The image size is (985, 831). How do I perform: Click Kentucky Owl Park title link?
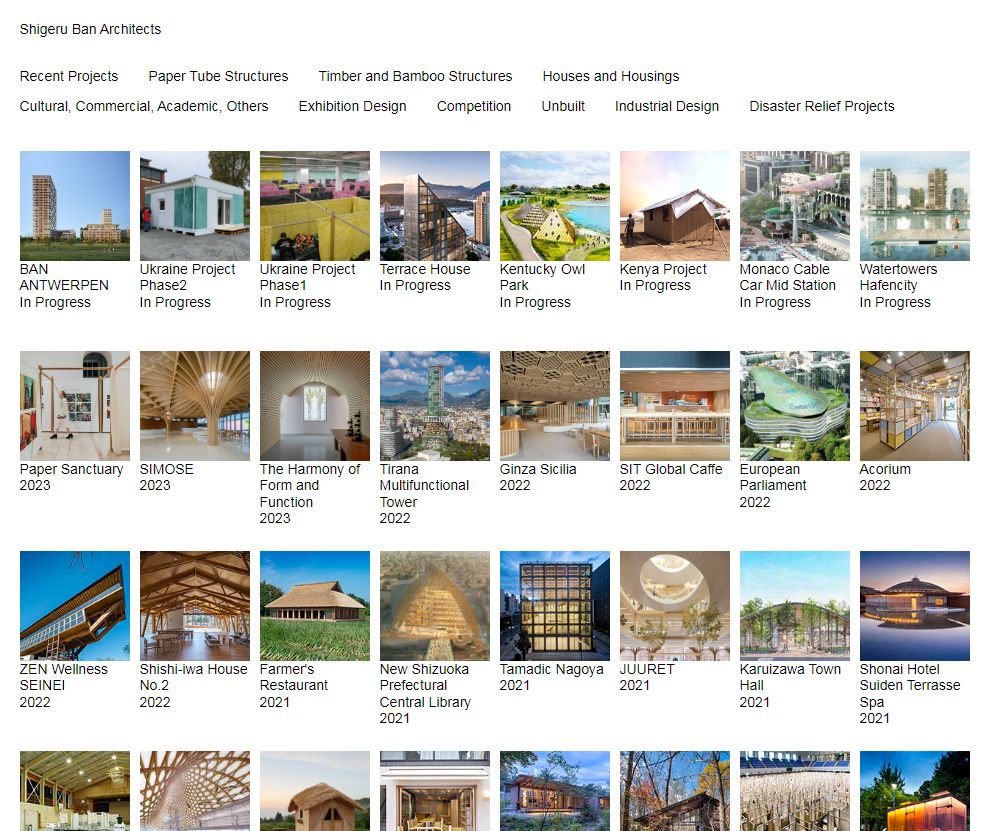point(542,277)
